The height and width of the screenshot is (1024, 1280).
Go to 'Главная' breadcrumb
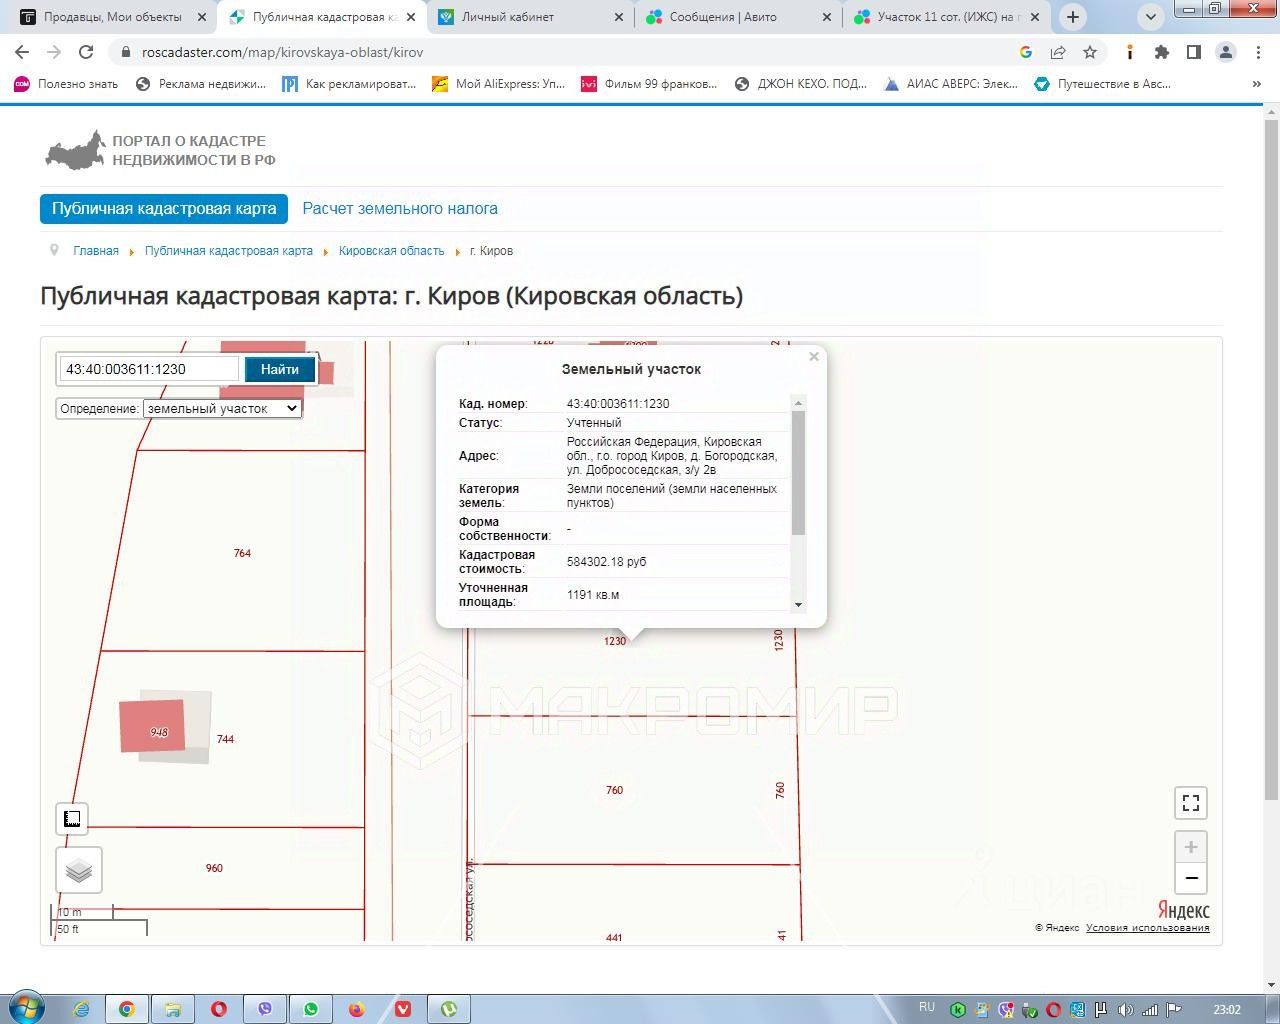pos(96,251)
